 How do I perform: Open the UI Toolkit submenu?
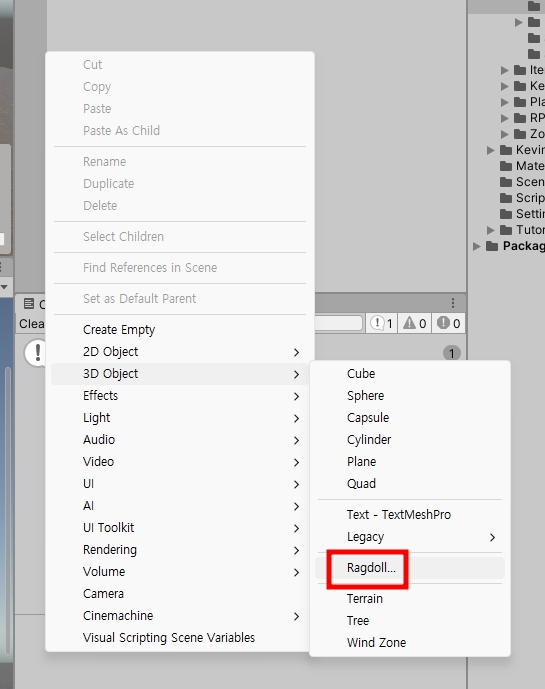coord(180,527)
